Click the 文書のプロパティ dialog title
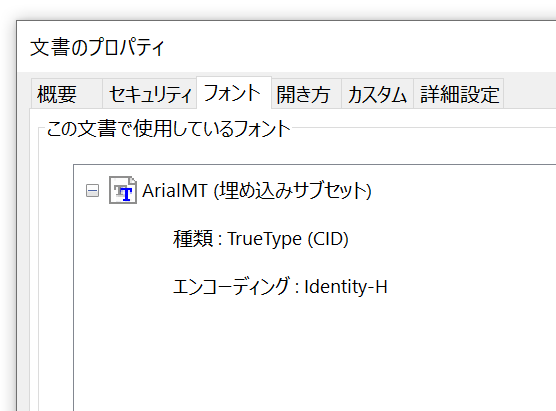 click(x=98, y=47)
